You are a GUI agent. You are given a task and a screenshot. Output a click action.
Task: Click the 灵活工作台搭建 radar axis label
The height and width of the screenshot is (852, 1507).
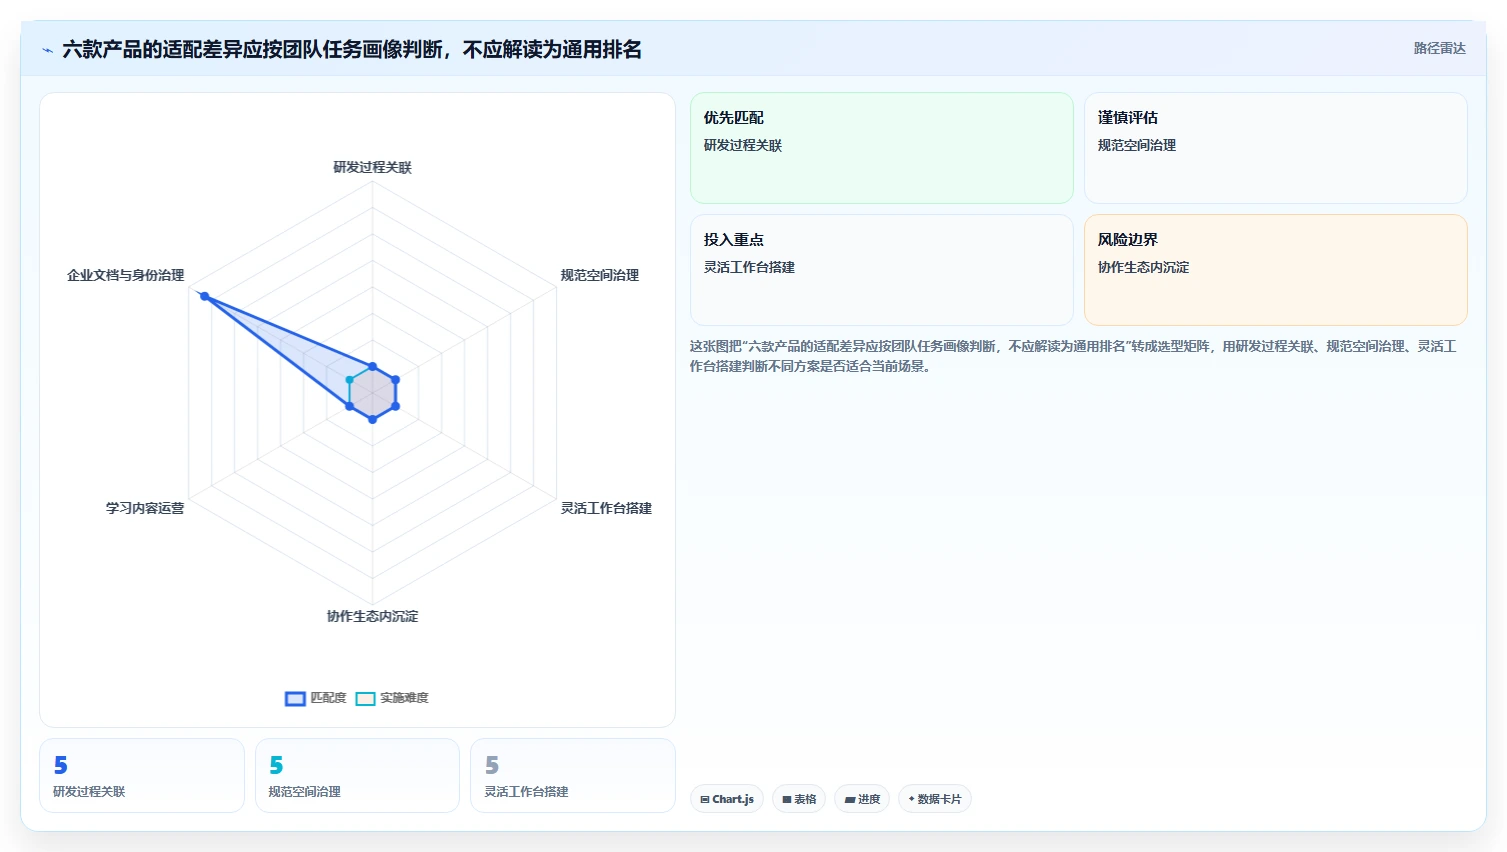(606, 508)
